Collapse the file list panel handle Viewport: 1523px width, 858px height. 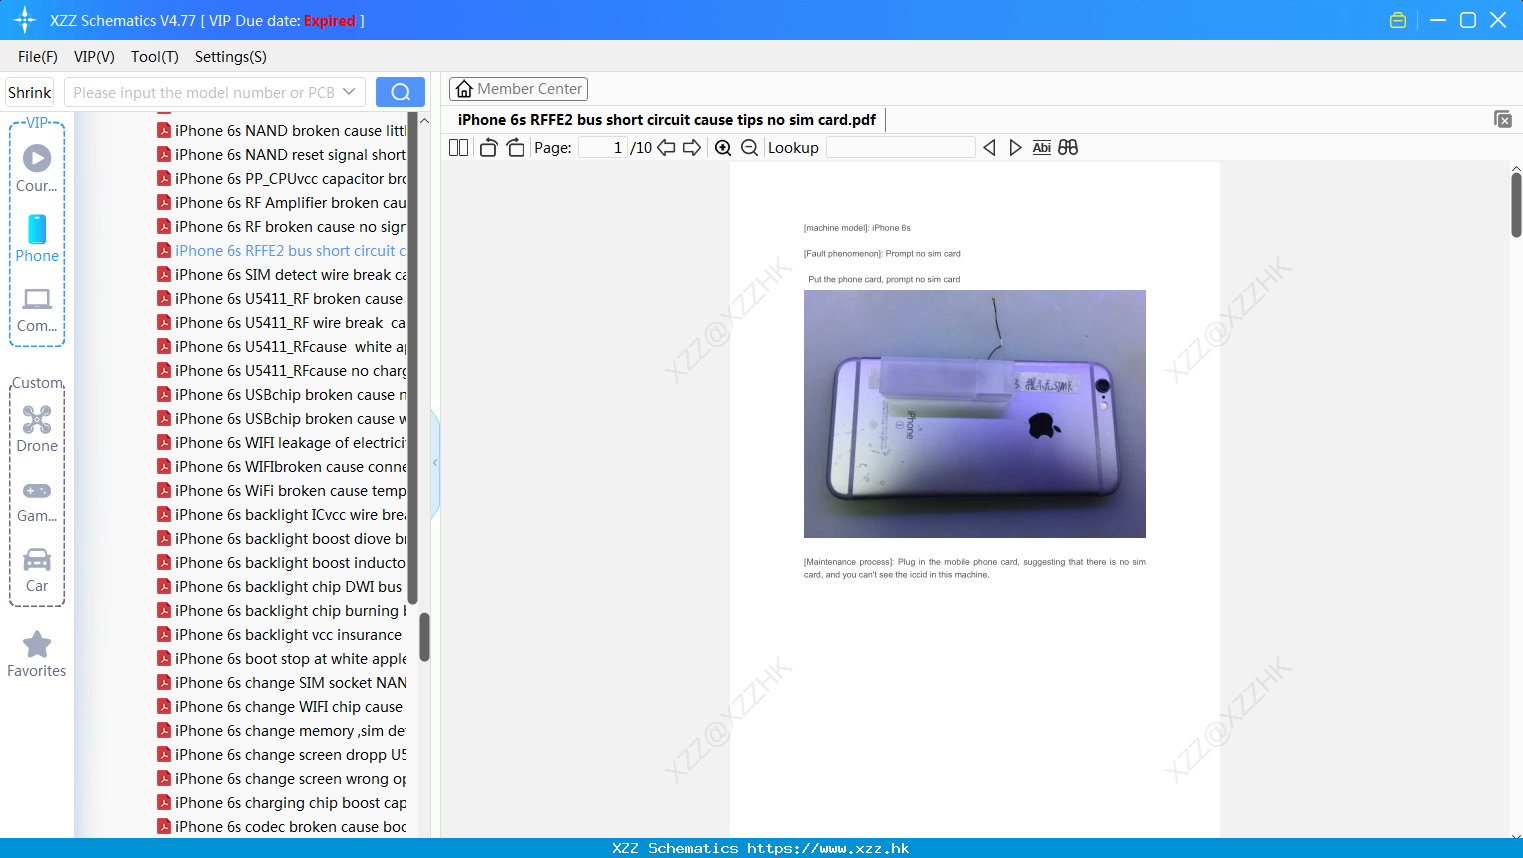point(435,463)
